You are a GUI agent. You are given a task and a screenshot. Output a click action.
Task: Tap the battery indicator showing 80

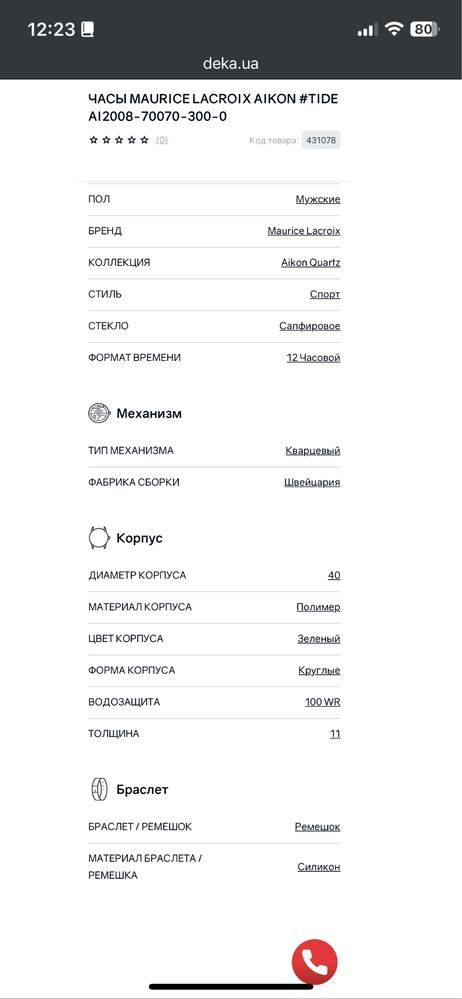pos(424,29)
